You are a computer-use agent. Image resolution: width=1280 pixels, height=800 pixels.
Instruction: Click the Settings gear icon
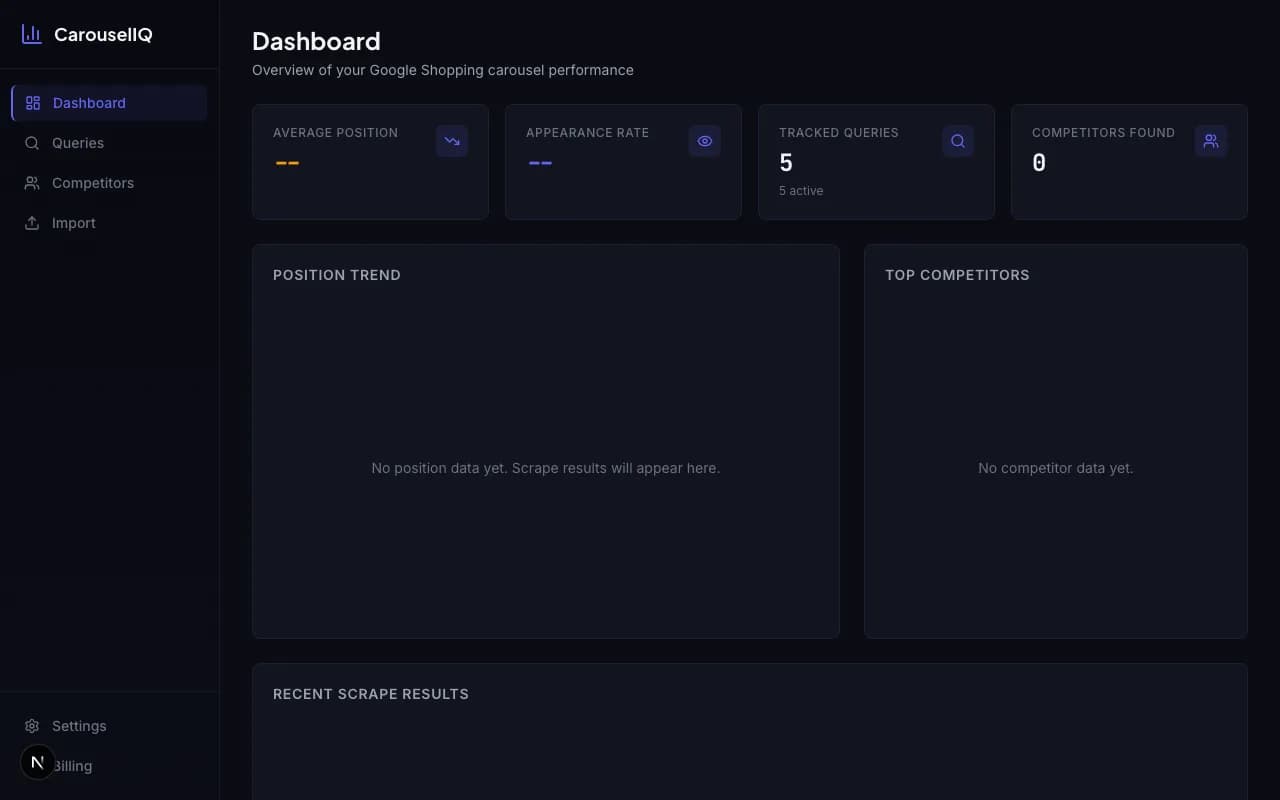pyautogui.click(x=32, y=725)
